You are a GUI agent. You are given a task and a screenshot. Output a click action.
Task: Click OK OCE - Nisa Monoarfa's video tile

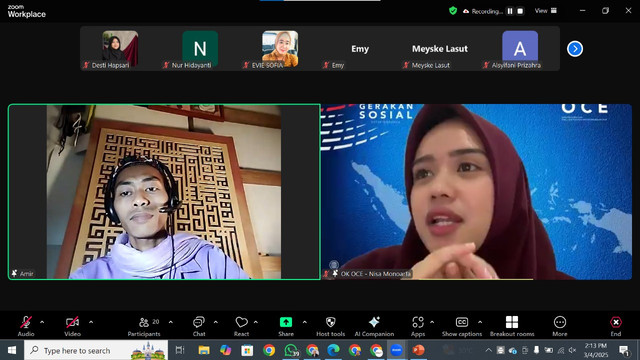[477, 192]
